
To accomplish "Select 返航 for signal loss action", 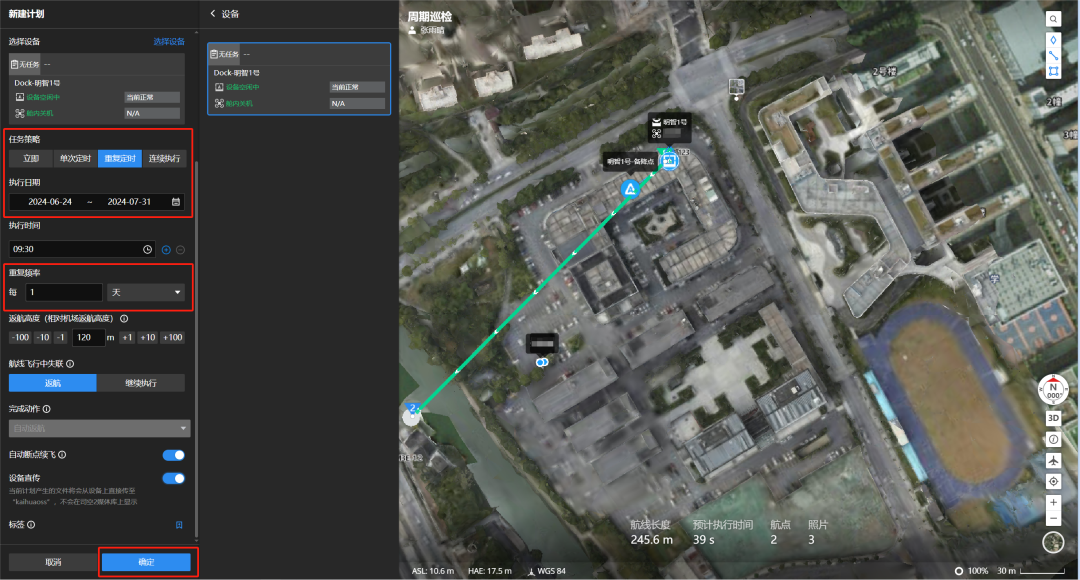I will 52,383.
